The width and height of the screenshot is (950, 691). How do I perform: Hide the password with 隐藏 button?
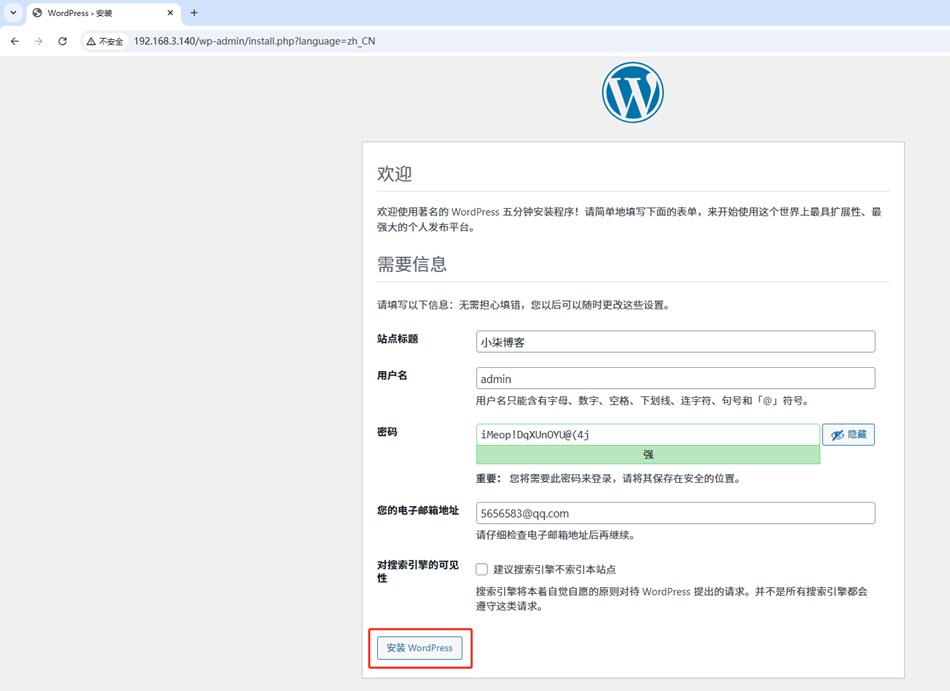[x=848, y=434]
